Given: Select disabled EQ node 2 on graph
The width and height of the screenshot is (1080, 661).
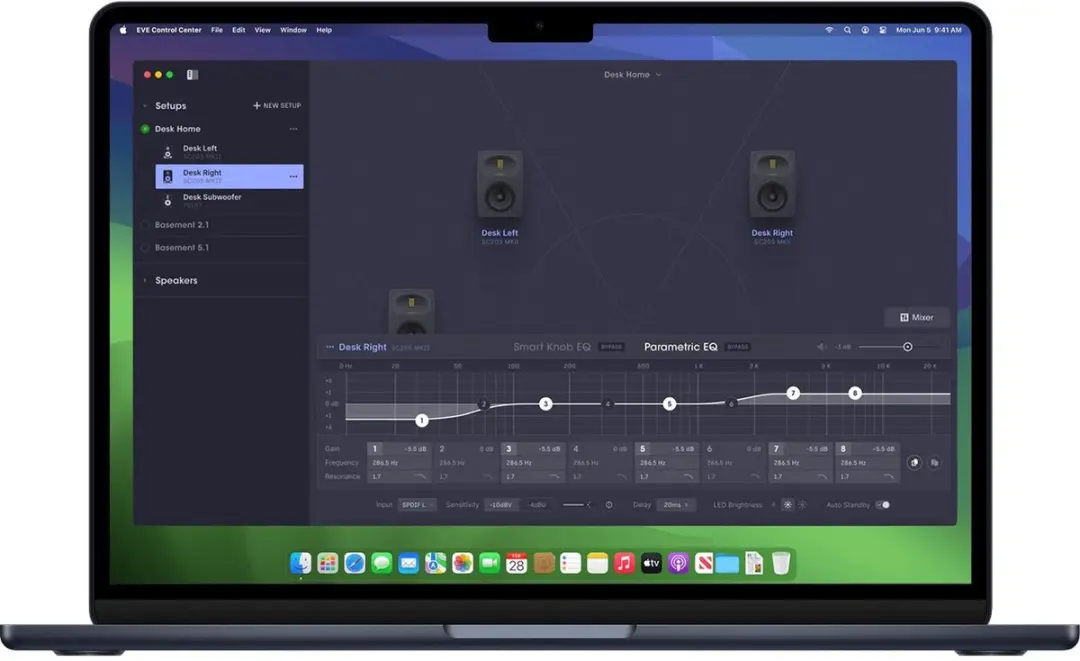Looking at the screenshot, I should click(x=484, y=404).
